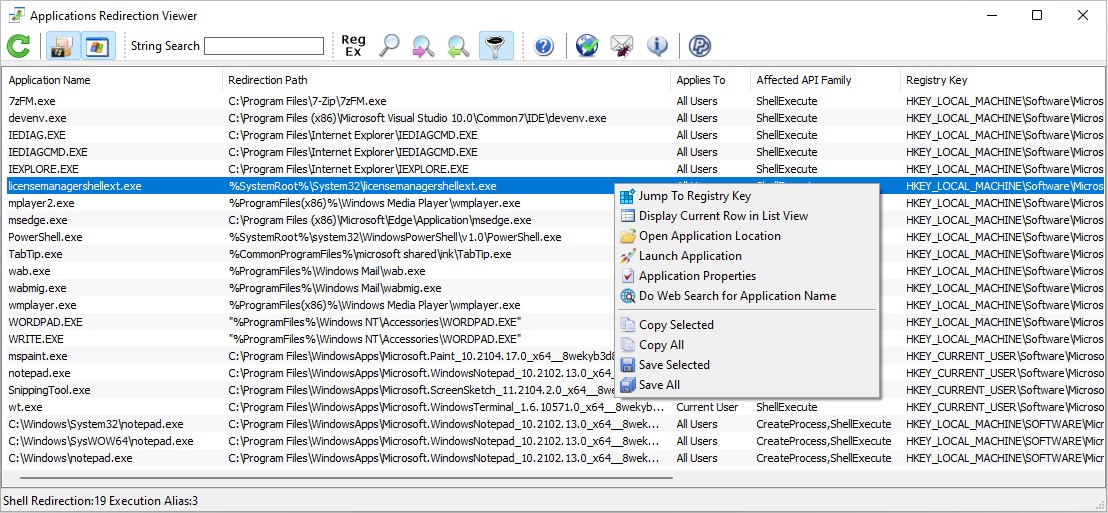Select the SnippingTool.exe row
This screenshot has height=513, width=1108.
pyautogui.click(x=553, y=390)
